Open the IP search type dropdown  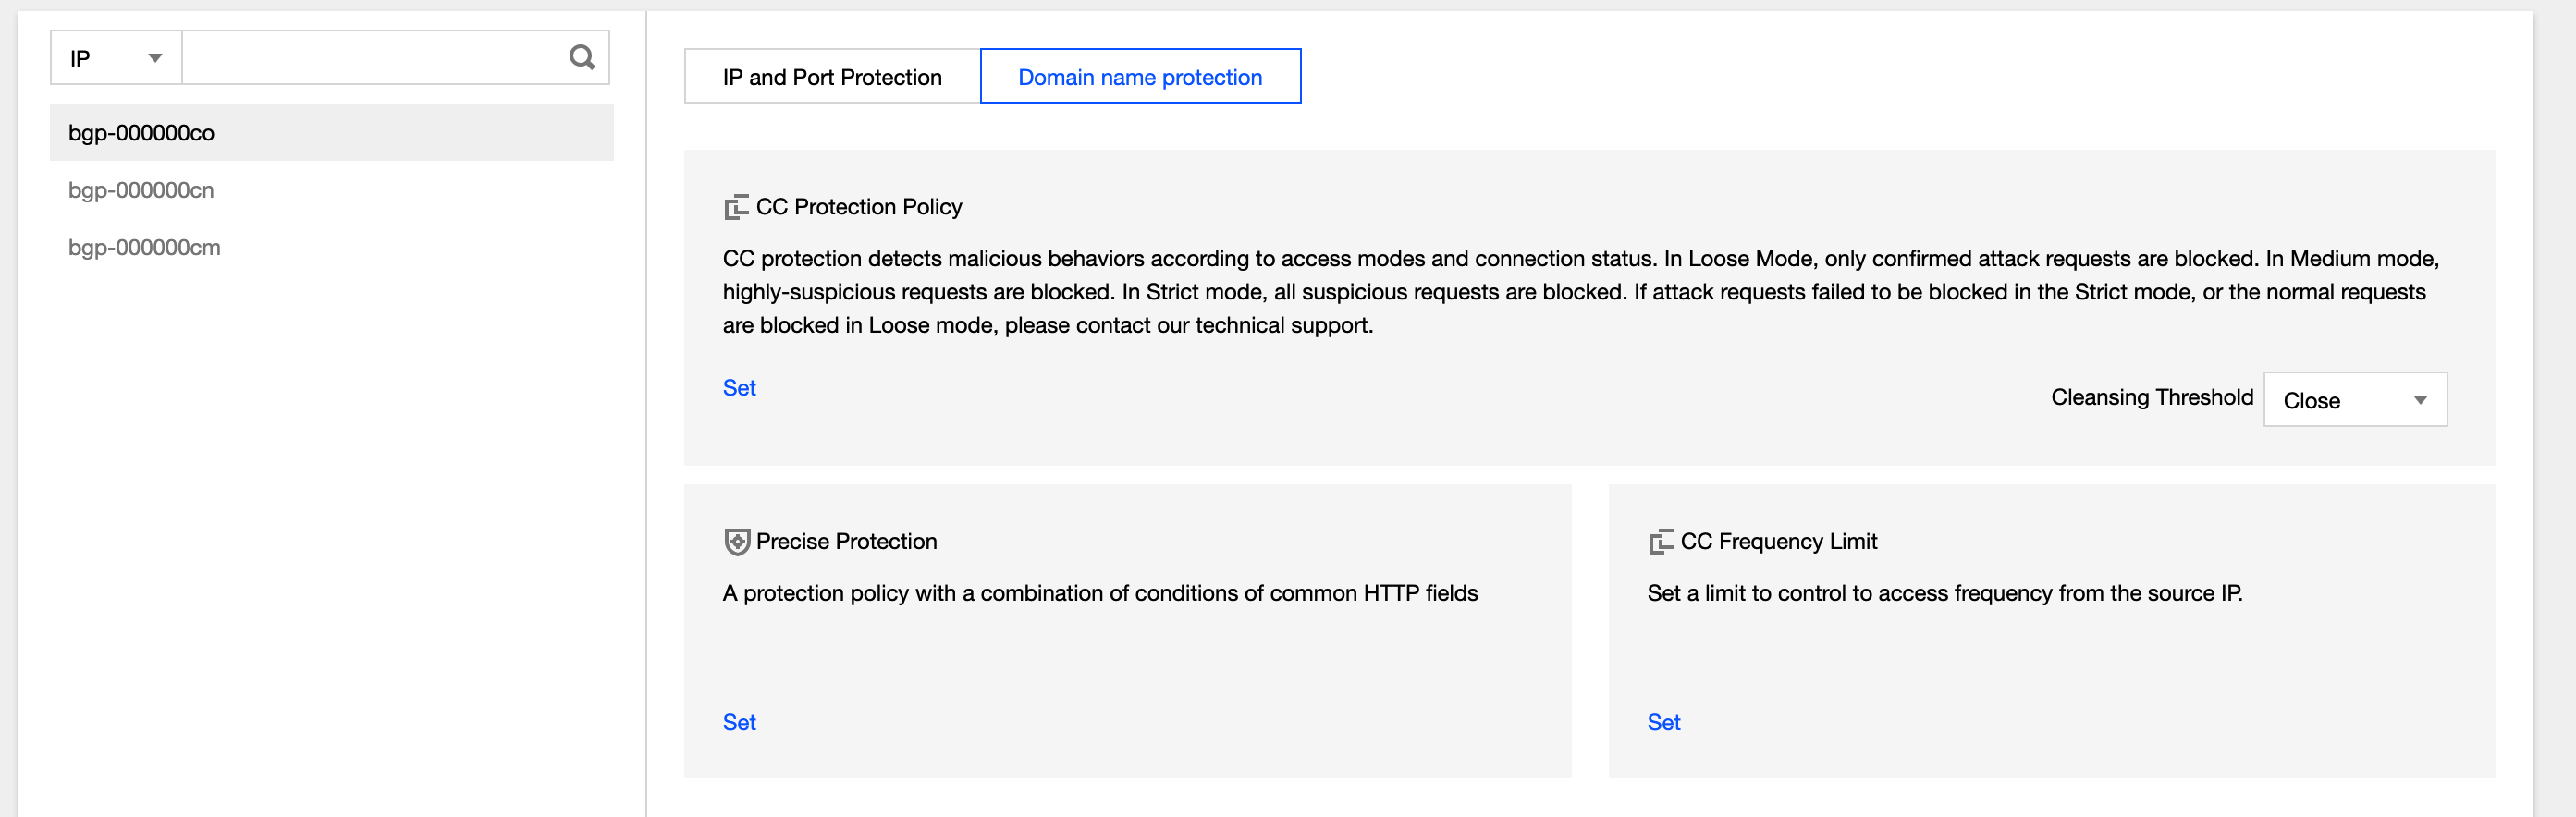coord(116,58)
